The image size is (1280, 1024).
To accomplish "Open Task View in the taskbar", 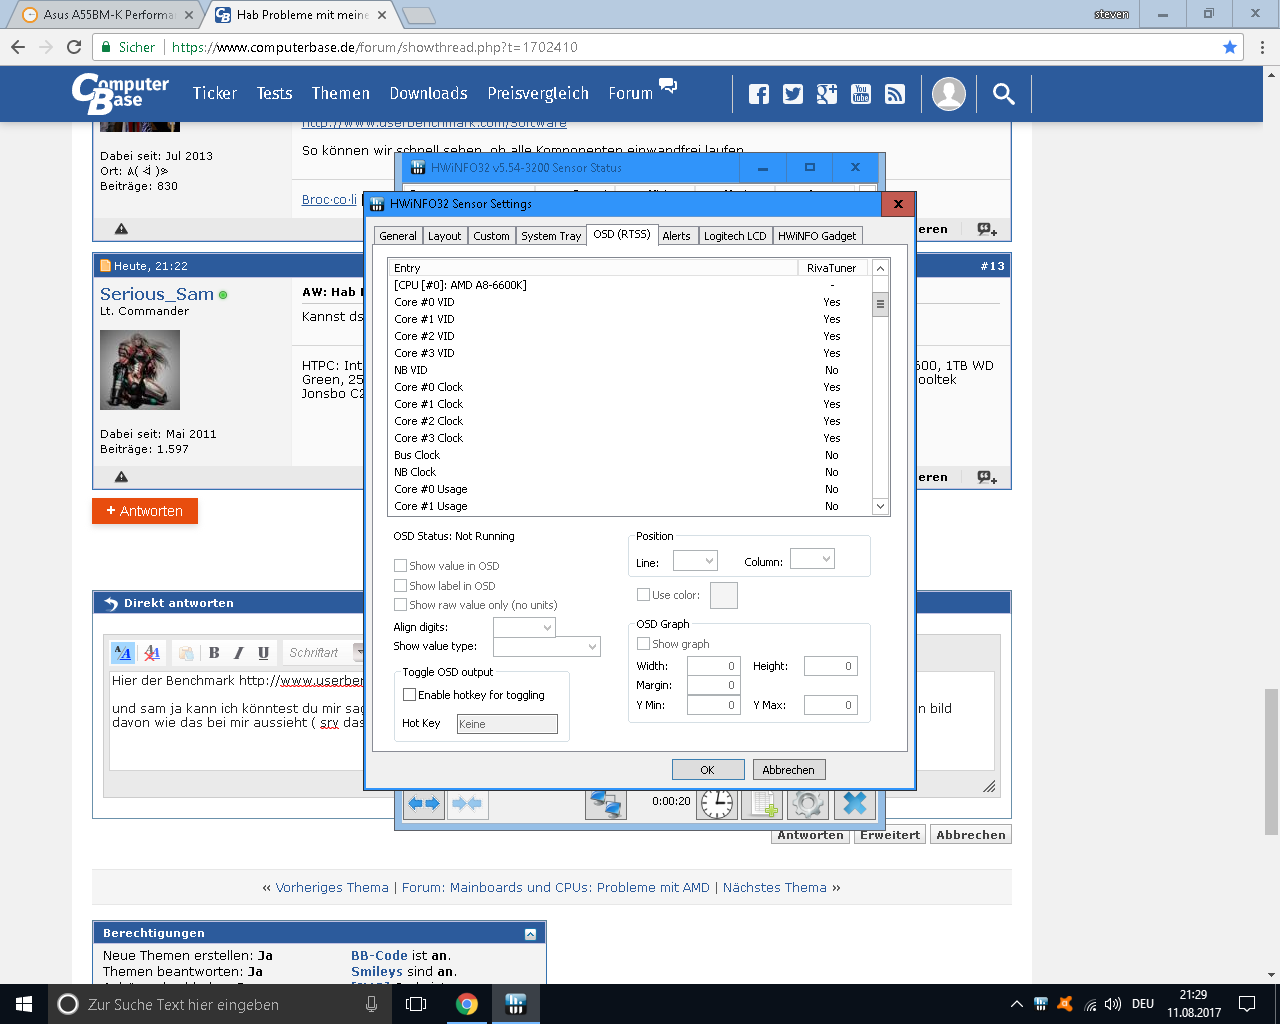I will point(417,1004).
